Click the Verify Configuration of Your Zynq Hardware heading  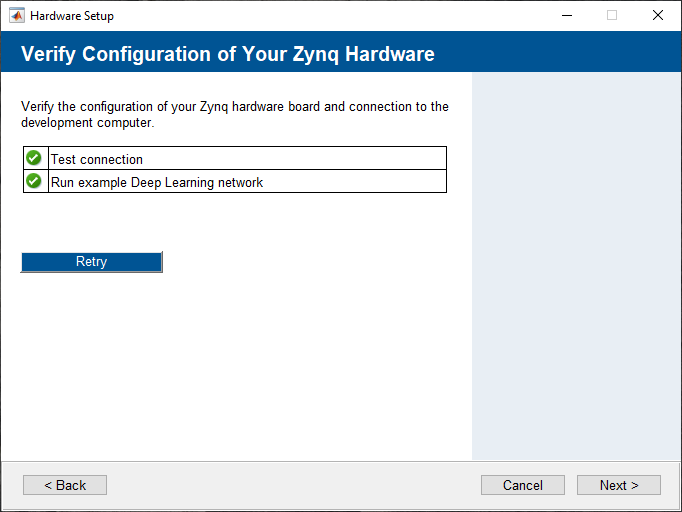tap(228, 54)
